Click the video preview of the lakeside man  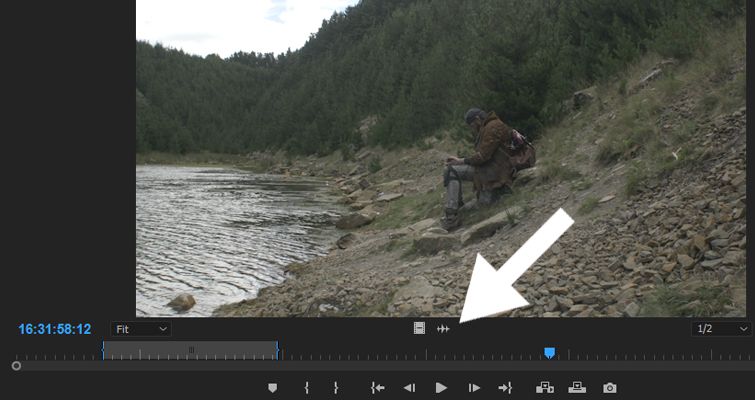pos(440,160)
